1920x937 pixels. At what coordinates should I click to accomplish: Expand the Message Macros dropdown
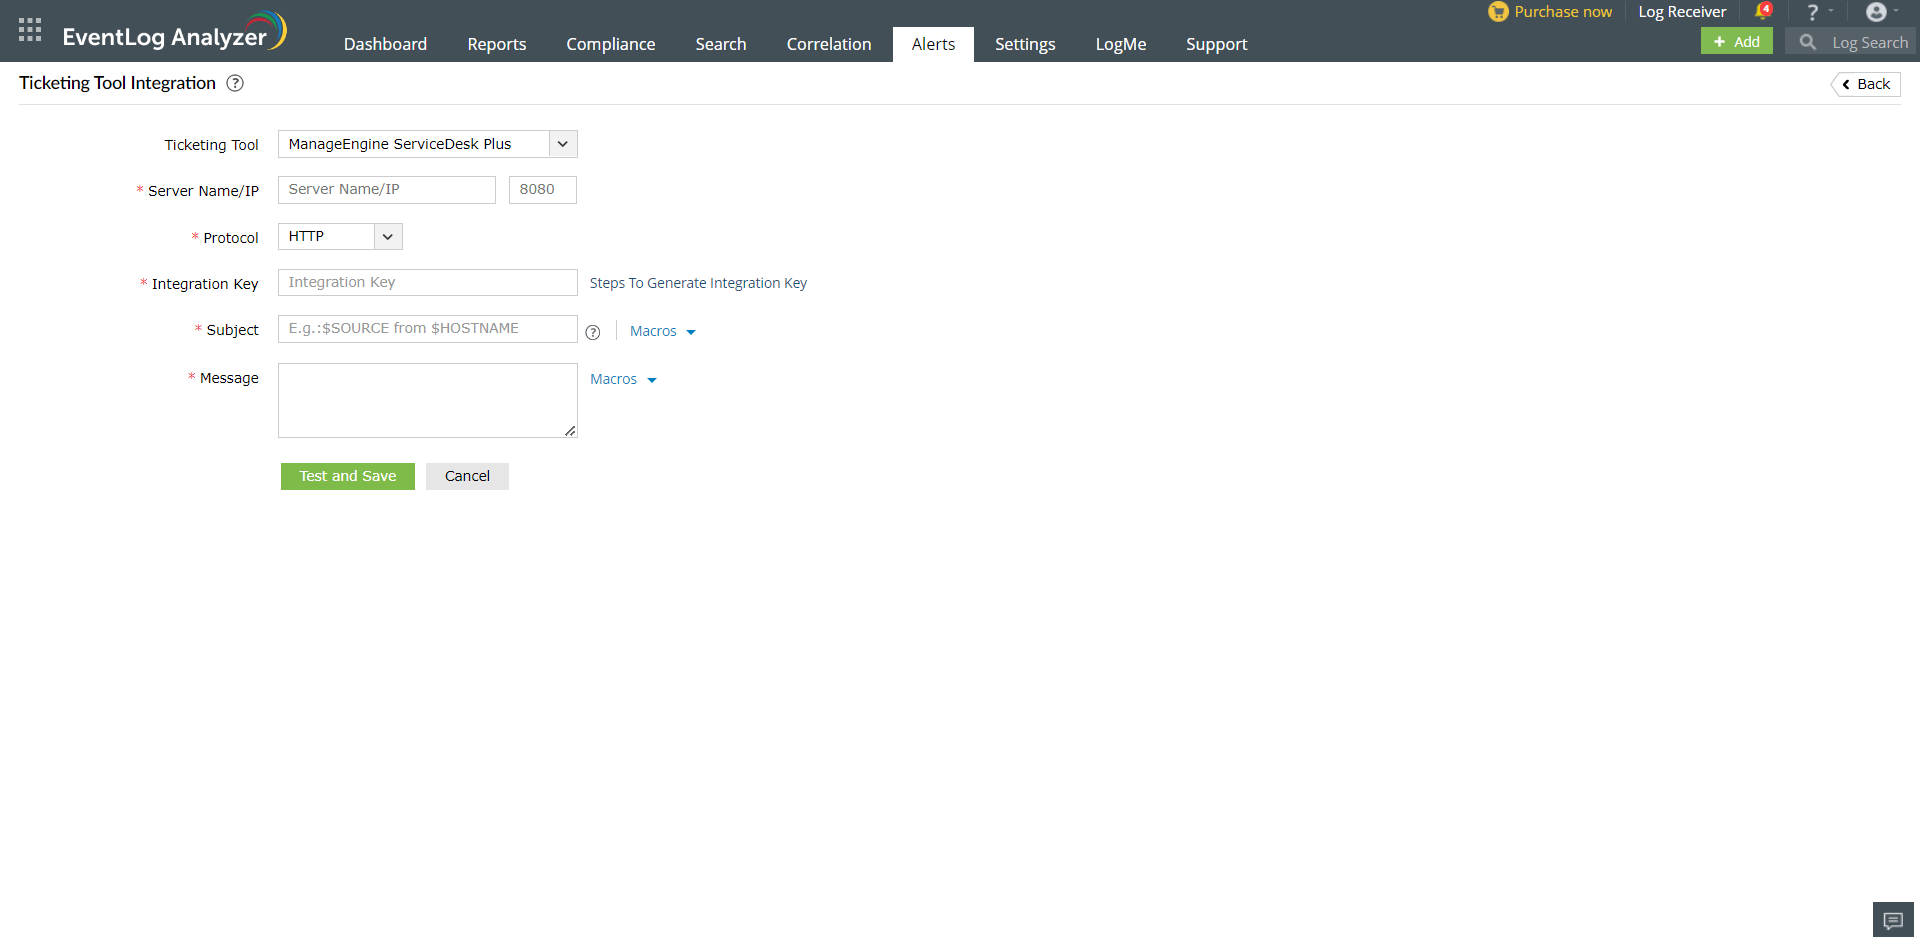[623, 379]
